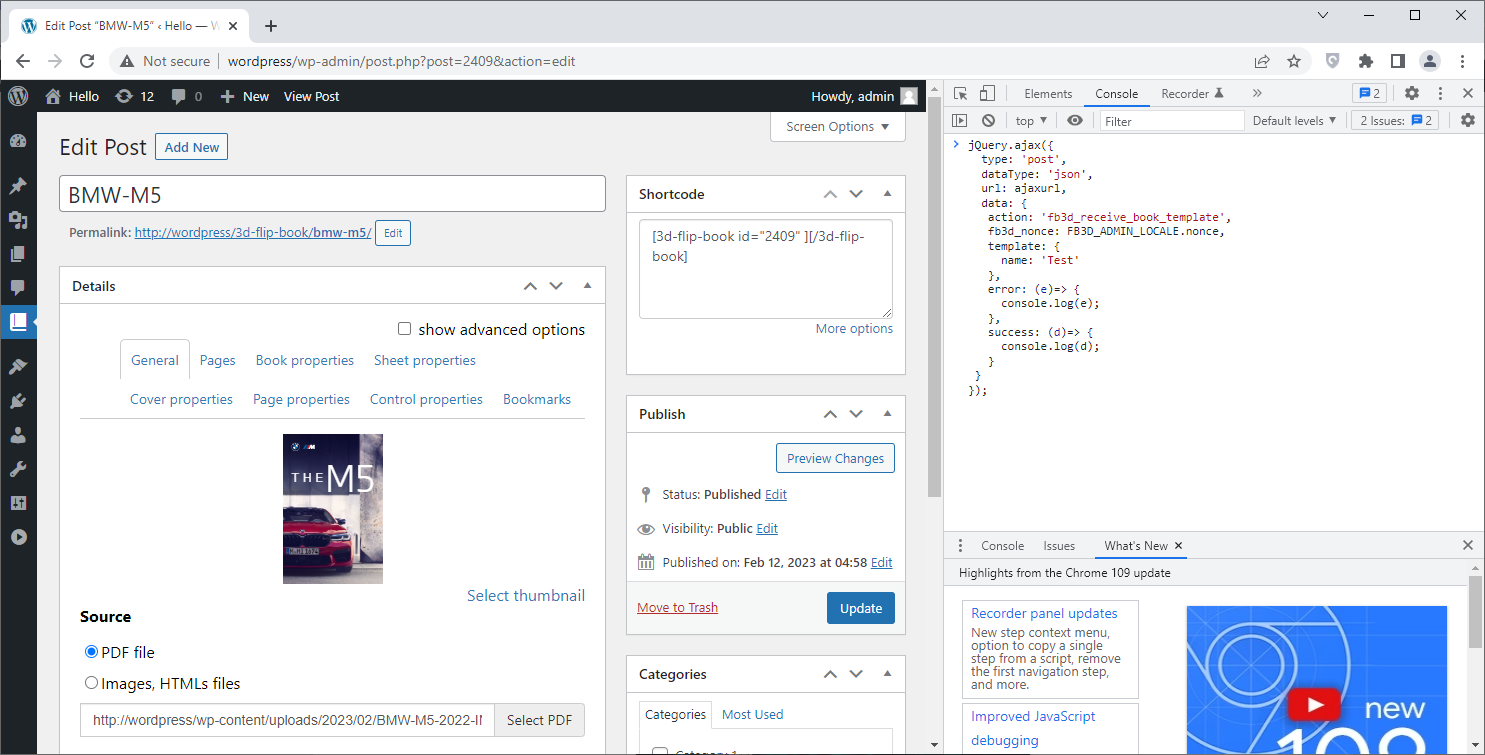This screenshot has height=755, width=1485.
Task: Toggle the Categories panel triangle
Action: pos(887,673)
